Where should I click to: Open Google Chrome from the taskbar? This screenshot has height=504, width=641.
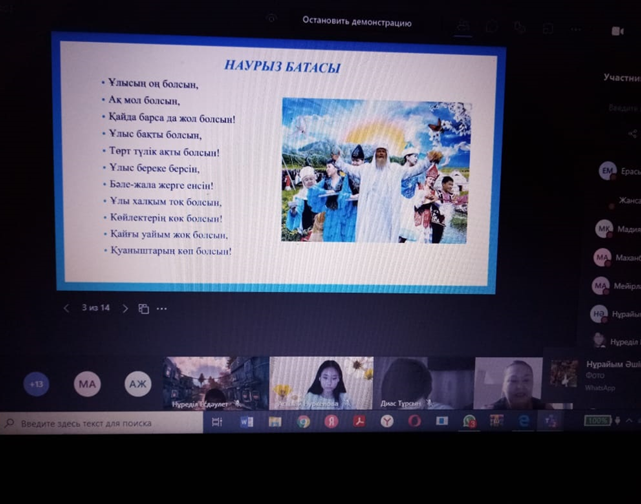click(x=303, y=422)
